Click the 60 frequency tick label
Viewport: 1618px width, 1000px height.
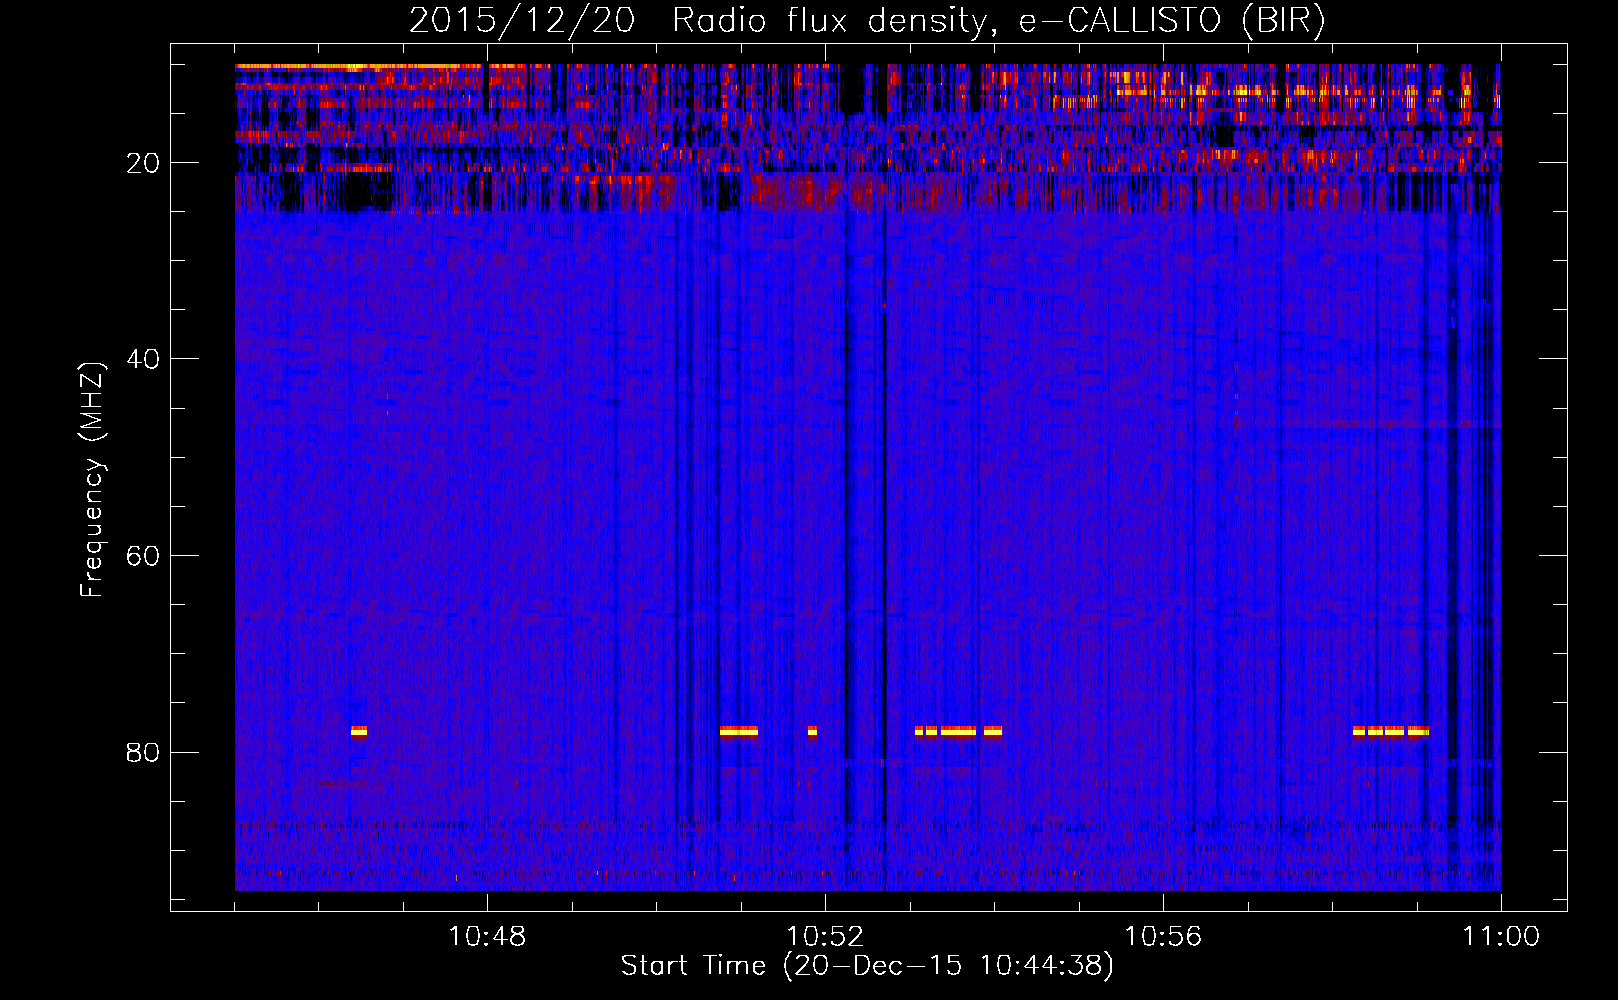(x=143, y=556)
